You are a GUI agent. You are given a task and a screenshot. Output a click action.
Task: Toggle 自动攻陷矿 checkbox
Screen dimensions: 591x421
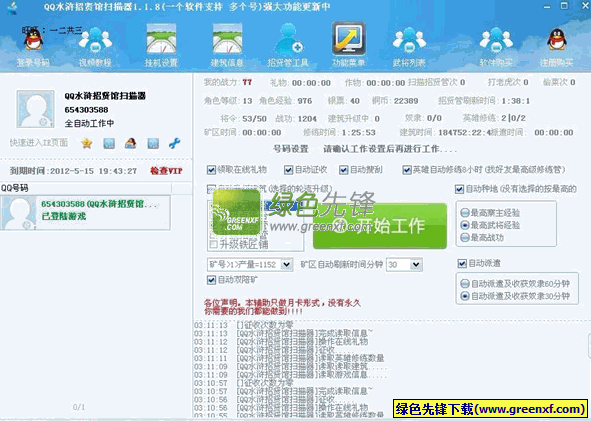(x=211, y=280)
